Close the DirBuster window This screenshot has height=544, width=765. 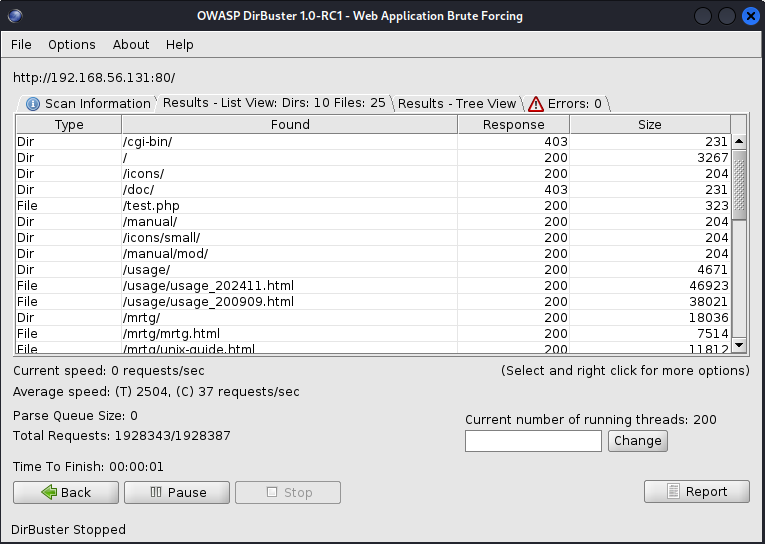[751, 16]
